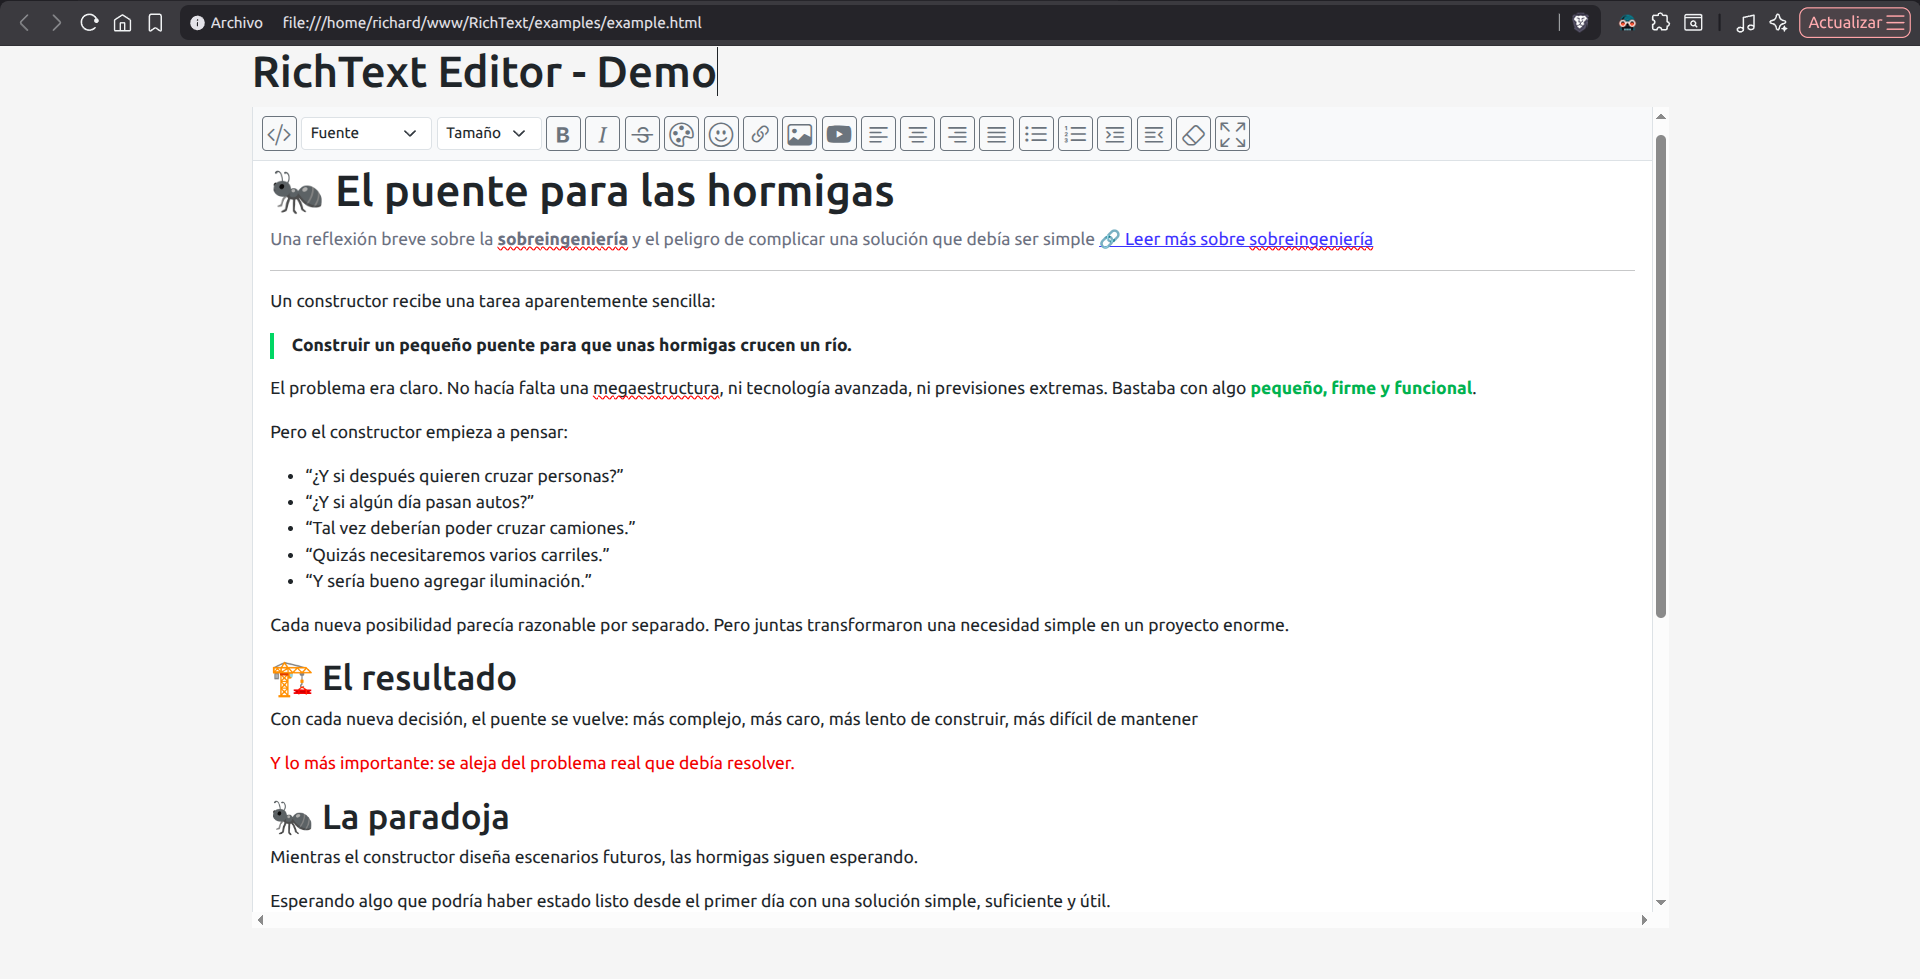
Task: Reload the current page
Action: pyautogui.click(x=89, y=22)
